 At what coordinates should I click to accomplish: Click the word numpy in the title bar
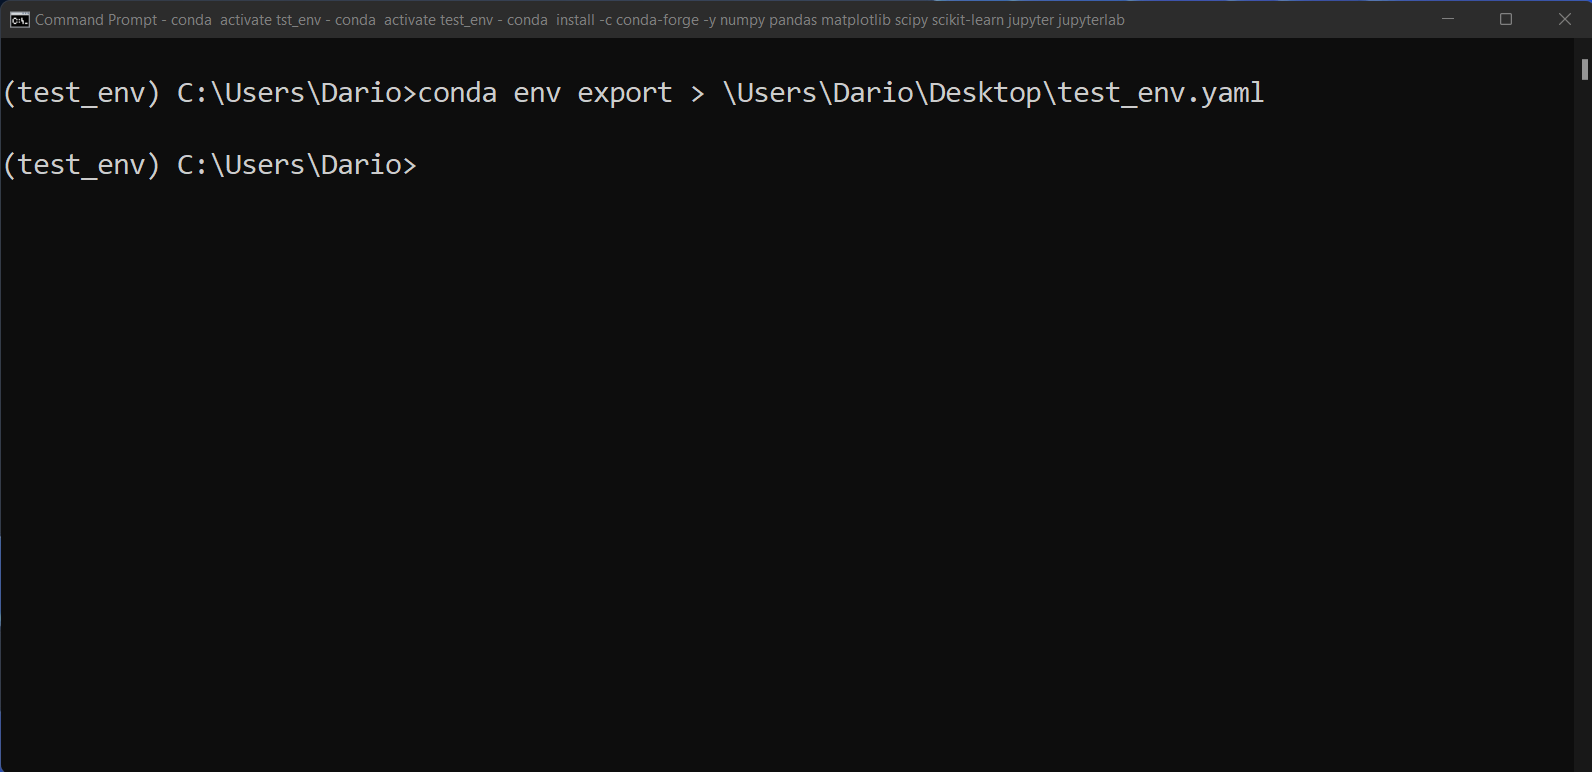(x=740, y=19)
